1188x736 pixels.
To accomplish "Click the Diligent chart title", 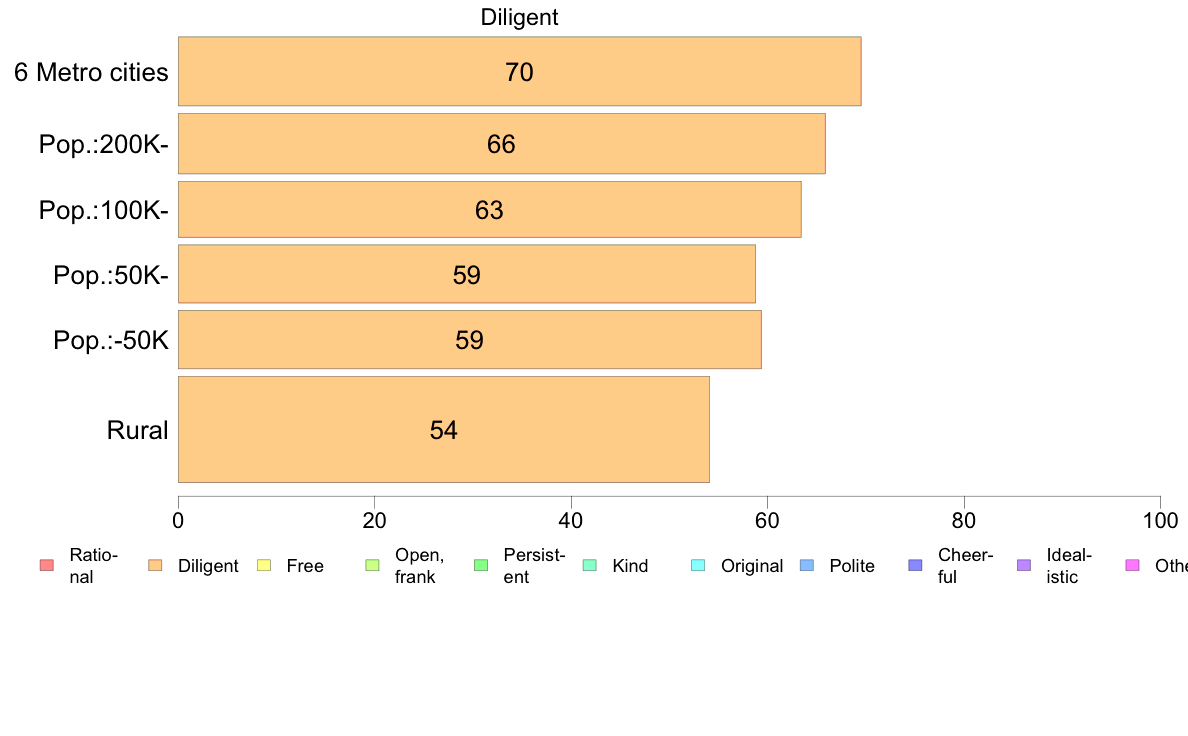I will (520, 17).
